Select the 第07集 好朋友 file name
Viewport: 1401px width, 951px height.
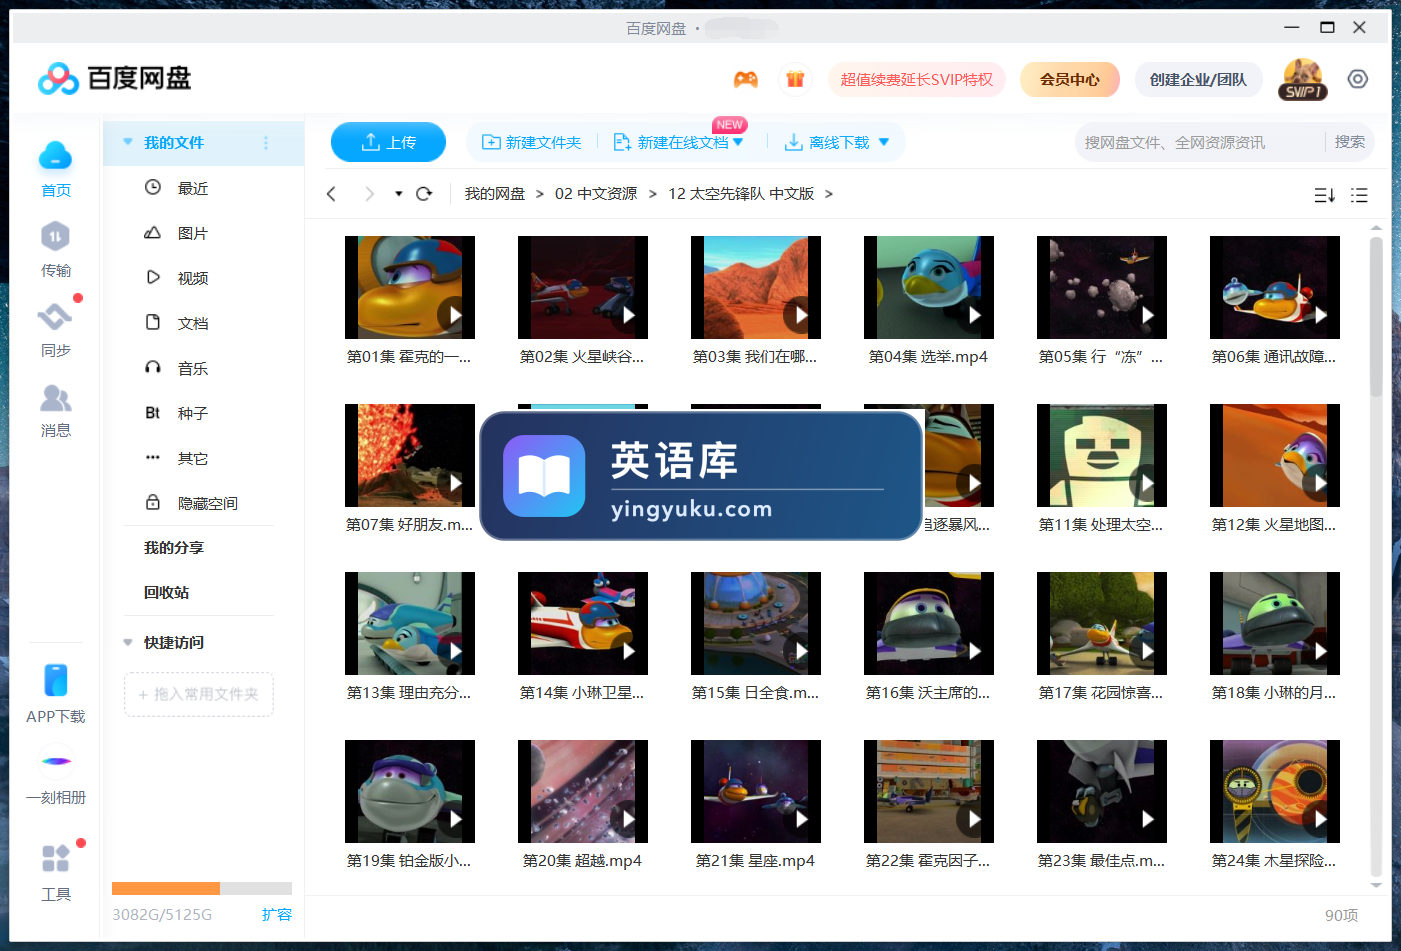409,525
